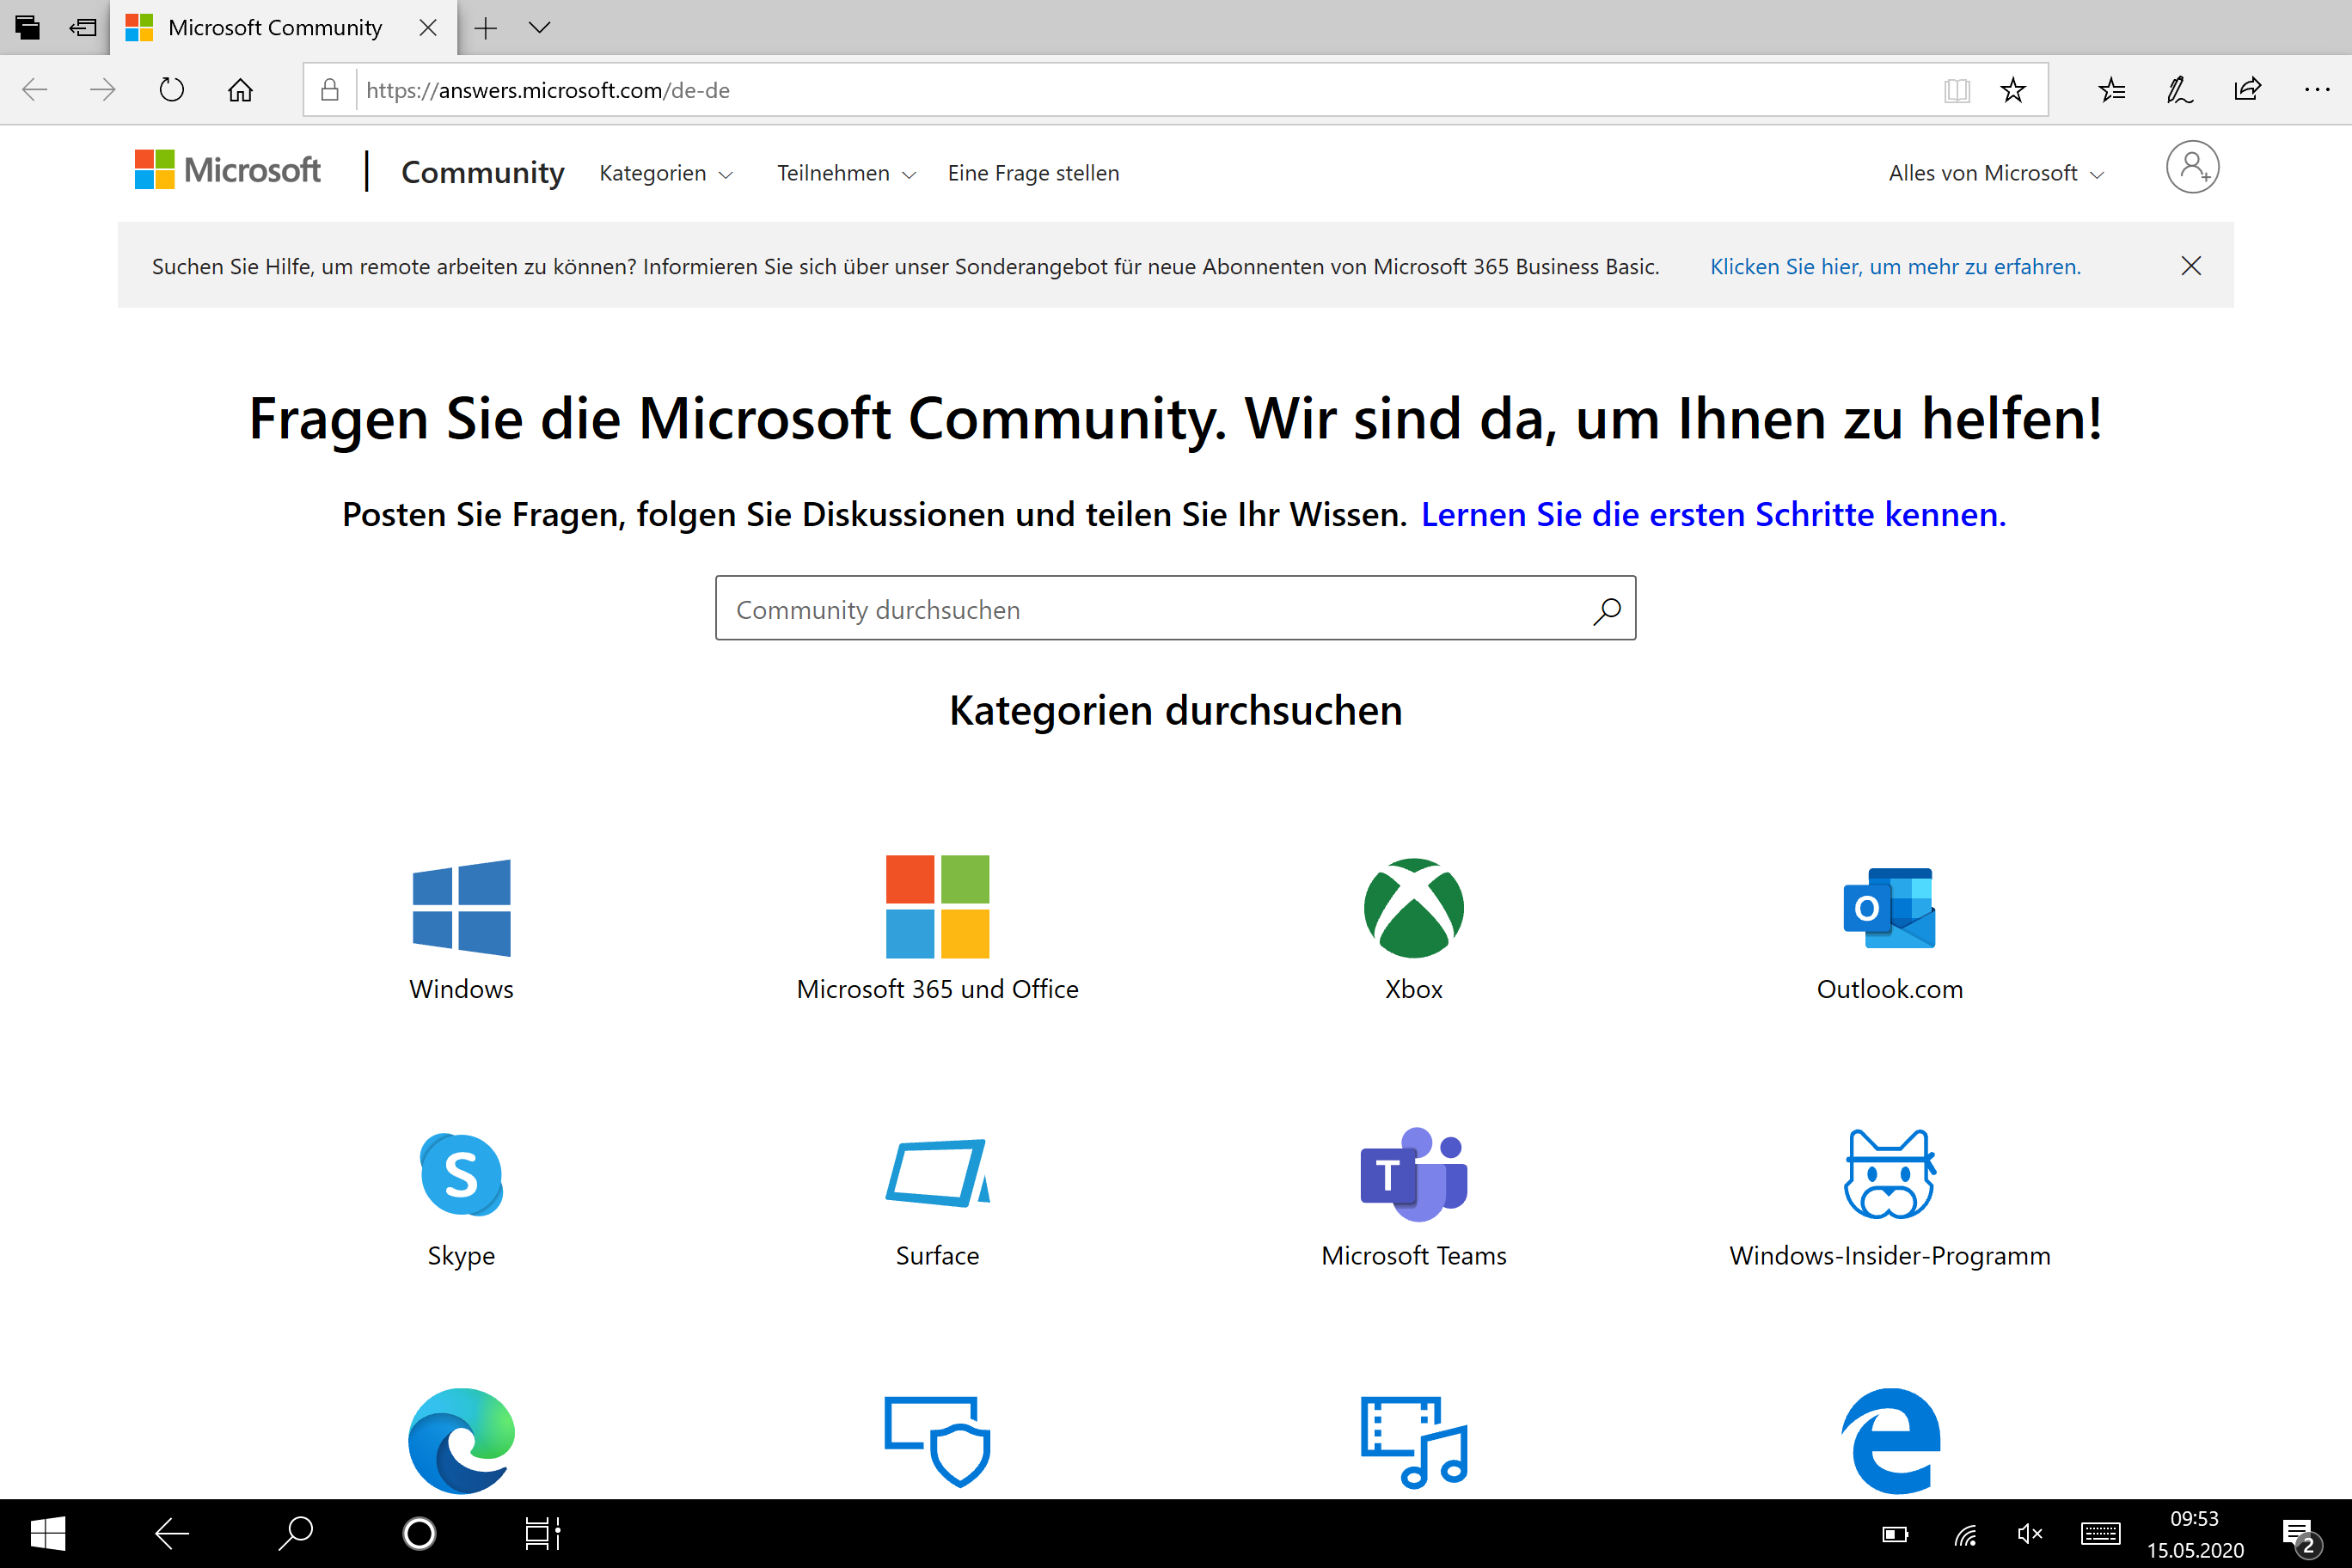The width and height of the screenshot is (2352, 1568).
Task: Open the Skype category icon
Action: pyautogui.click(x=461, y=1174)
